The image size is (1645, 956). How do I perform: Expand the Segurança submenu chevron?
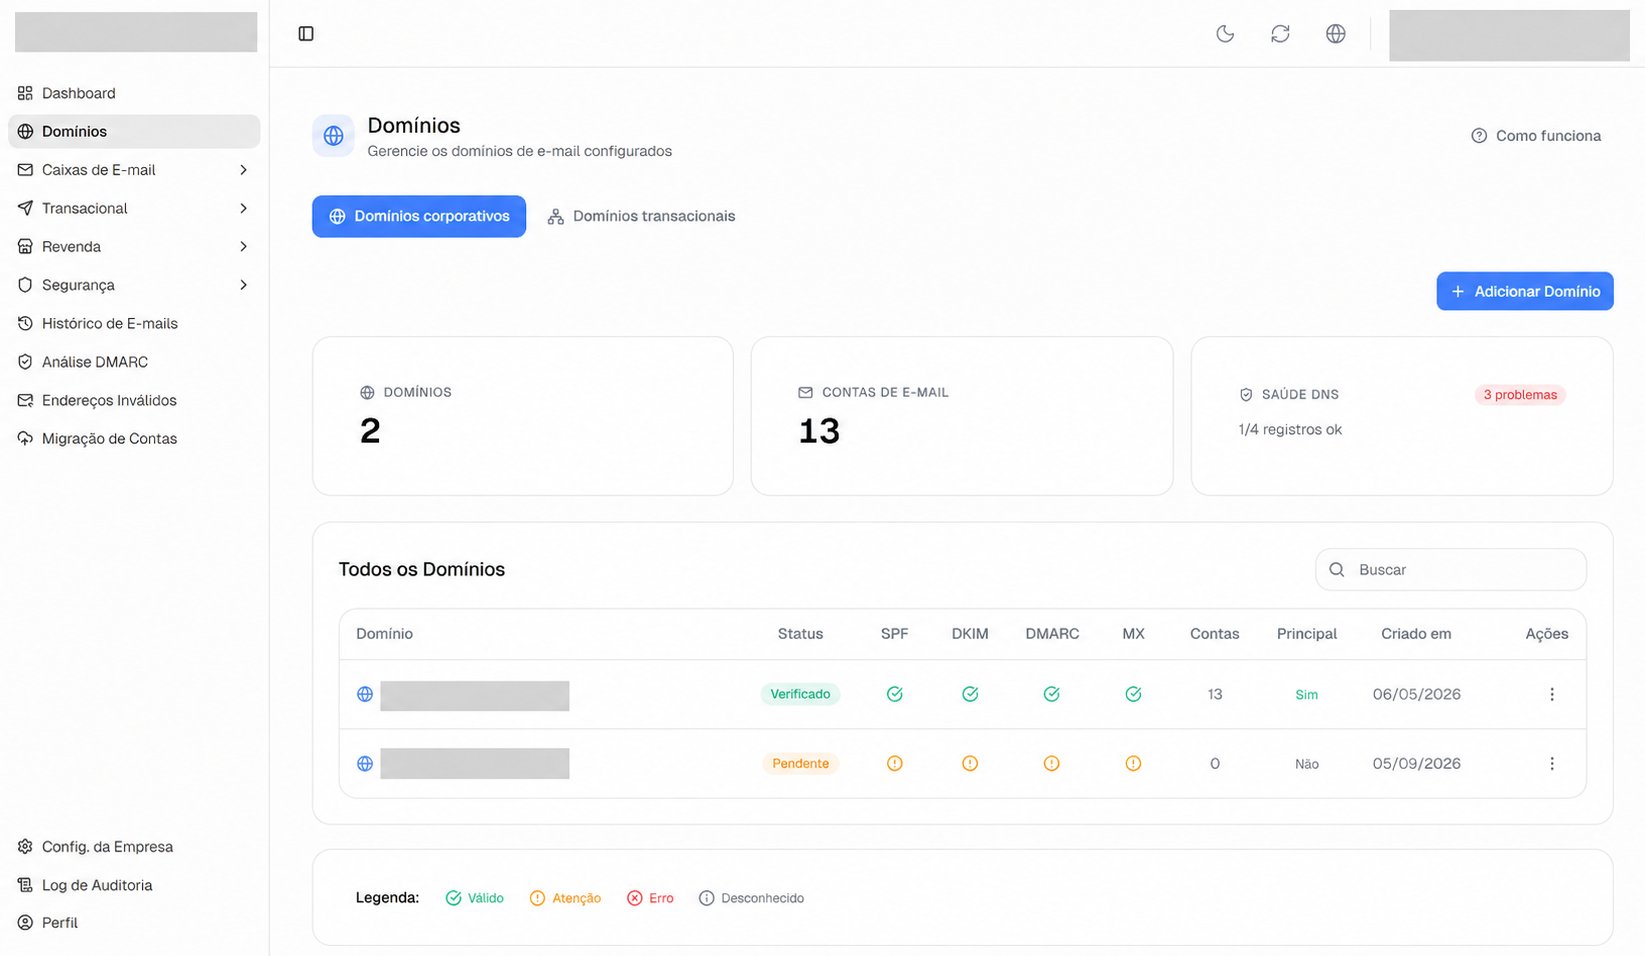coord(243,285)
